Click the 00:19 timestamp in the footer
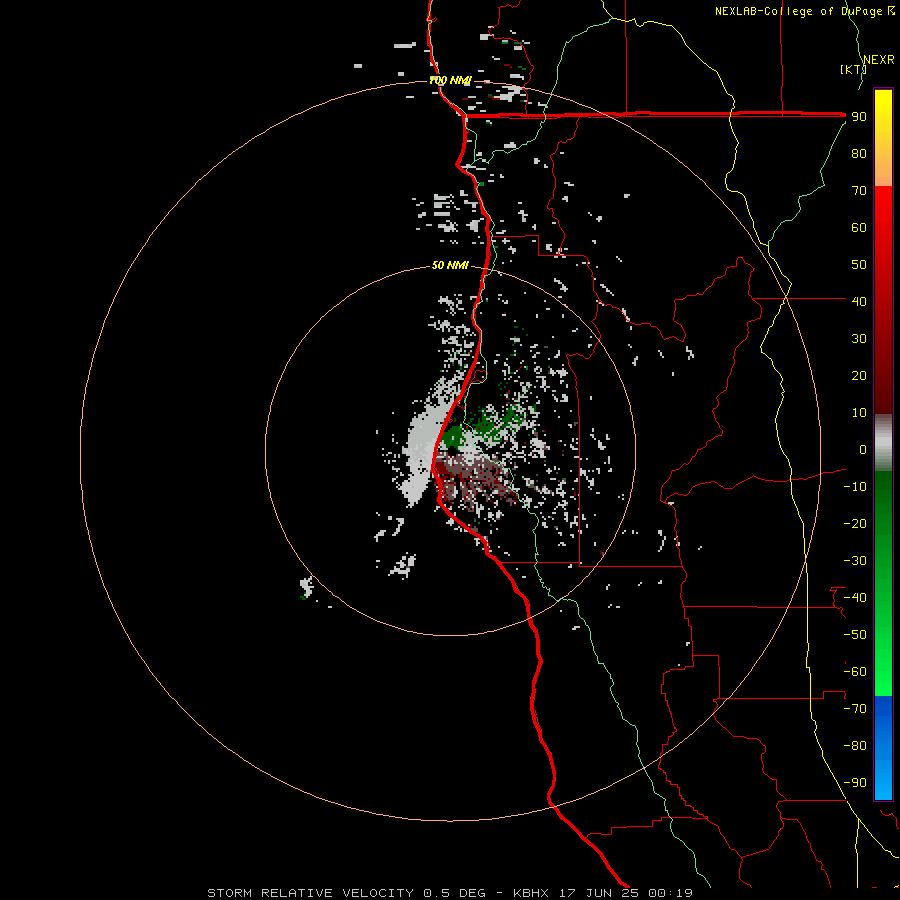Viewport: 900px width, 900px height. pyautogui.click(x=670, y=893)
